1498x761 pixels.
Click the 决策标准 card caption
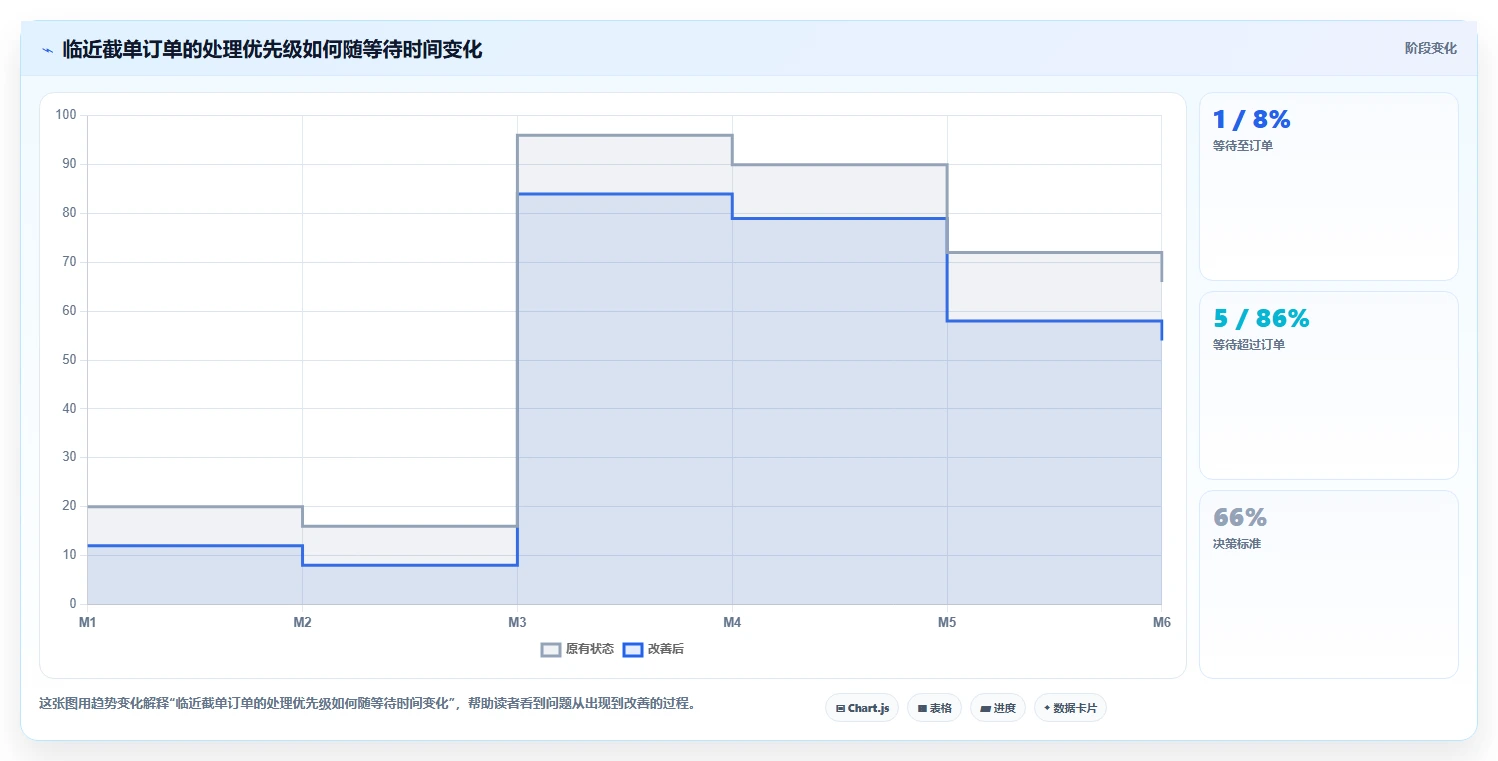(x=1236, y=544)
